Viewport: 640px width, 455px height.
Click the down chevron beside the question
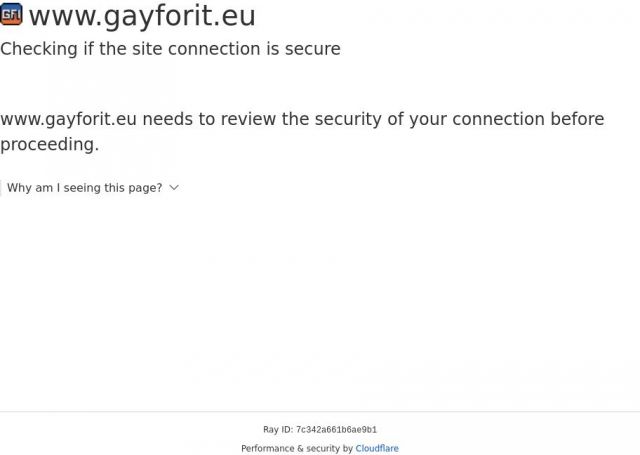click(174, 187)
